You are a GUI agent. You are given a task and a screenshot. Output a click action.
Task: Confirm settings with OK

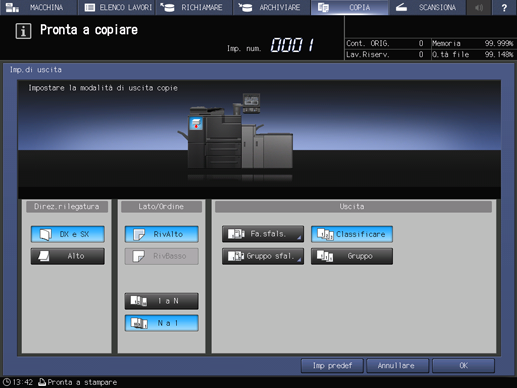point(463,366)
